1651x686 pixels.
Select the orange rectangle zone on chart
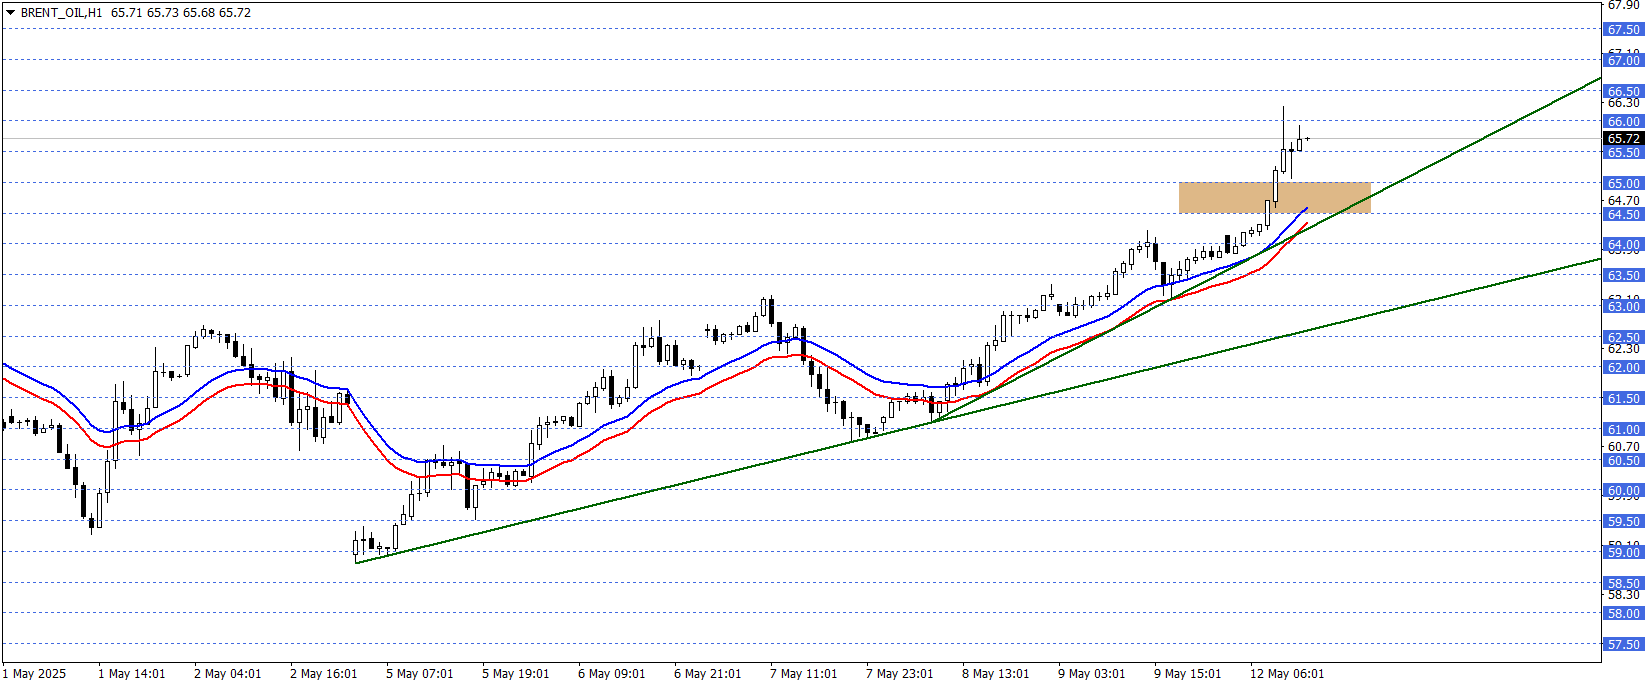[1274, 198]
